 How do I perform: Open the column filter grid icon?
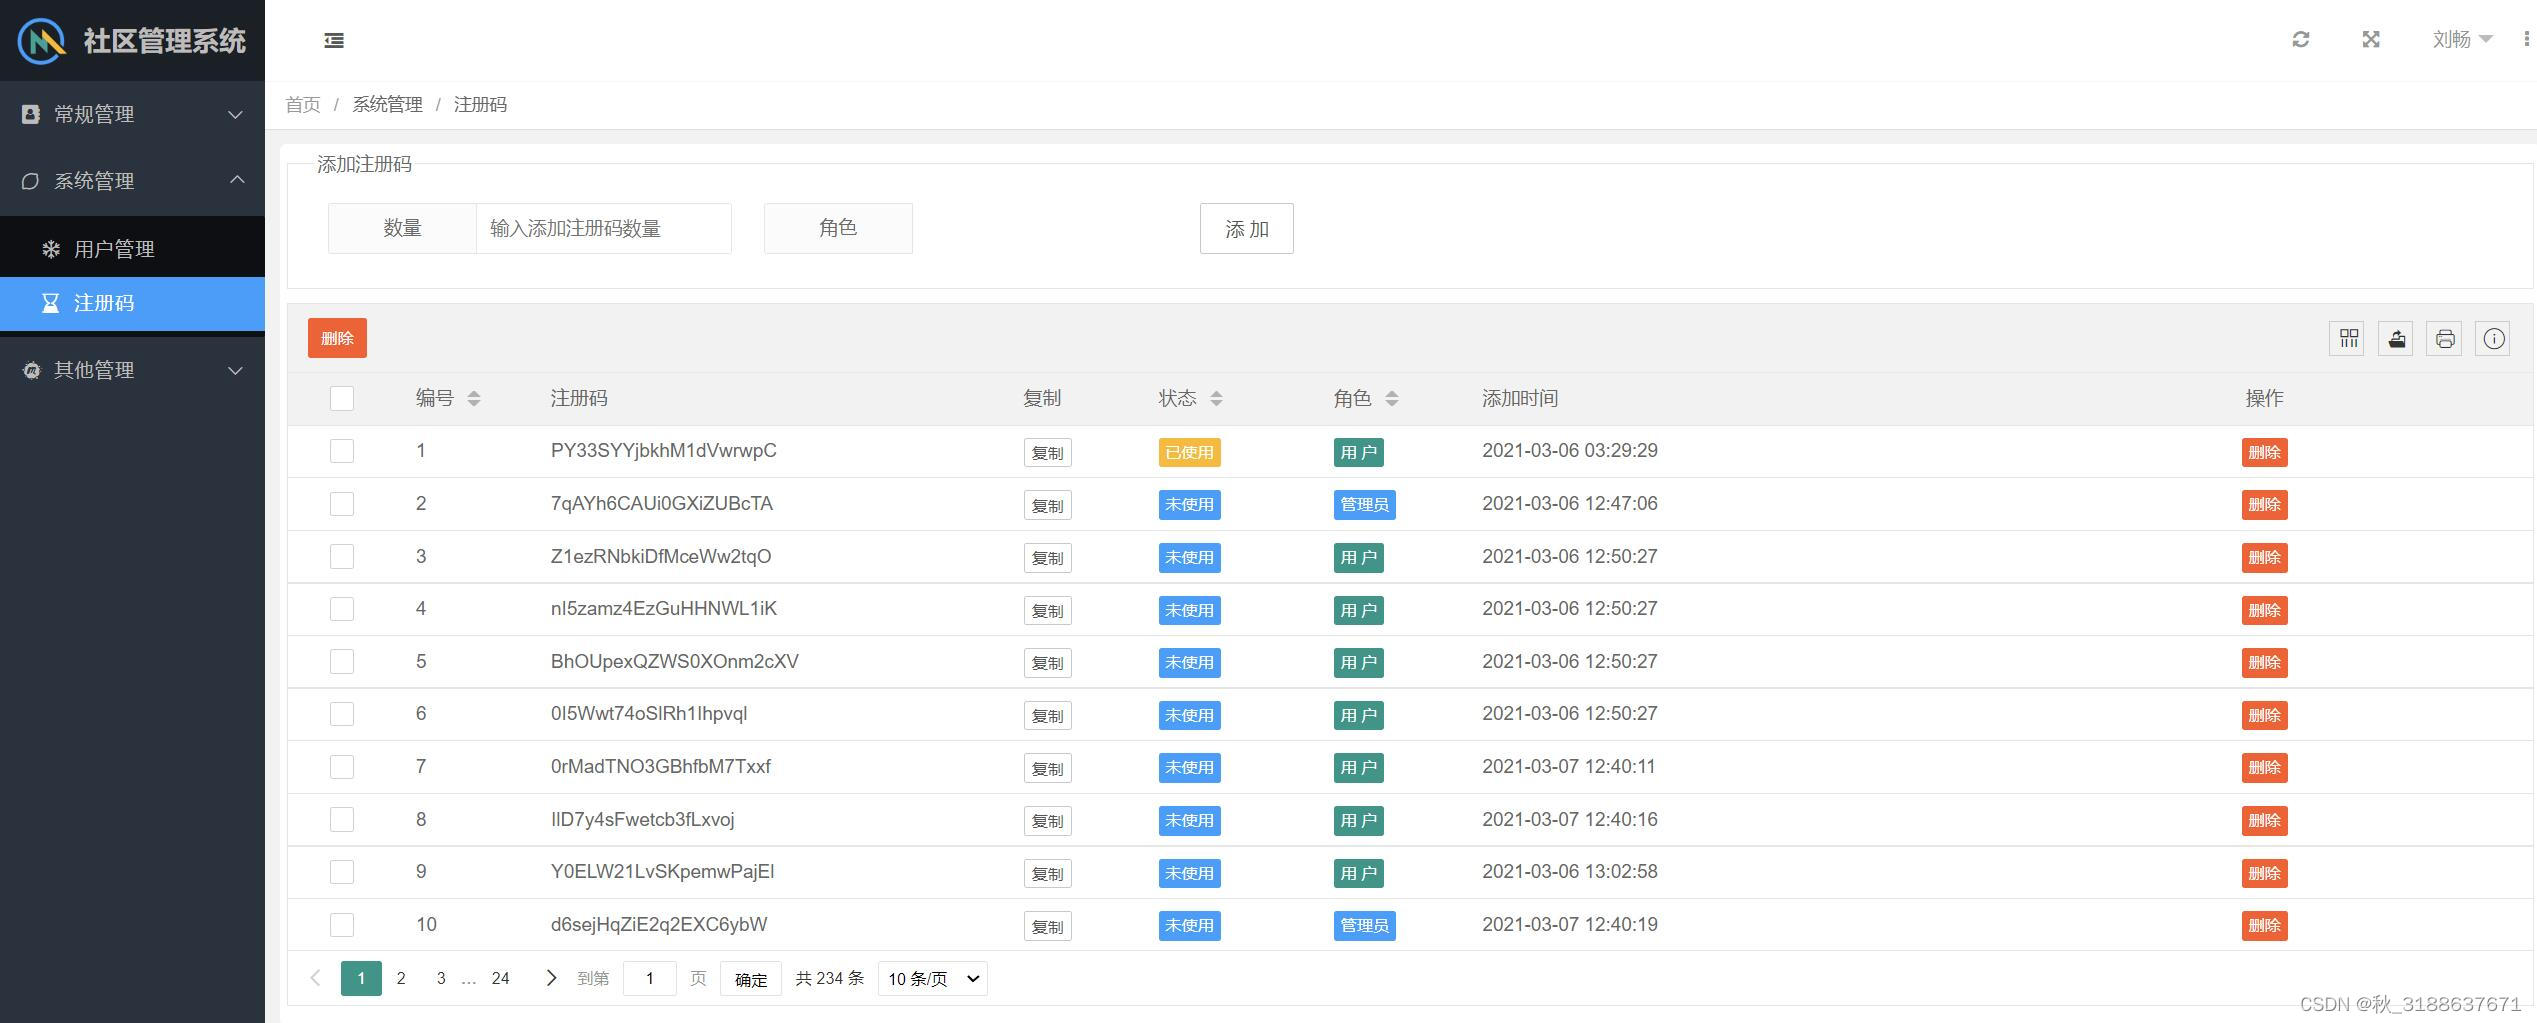tap(2347, 339)
